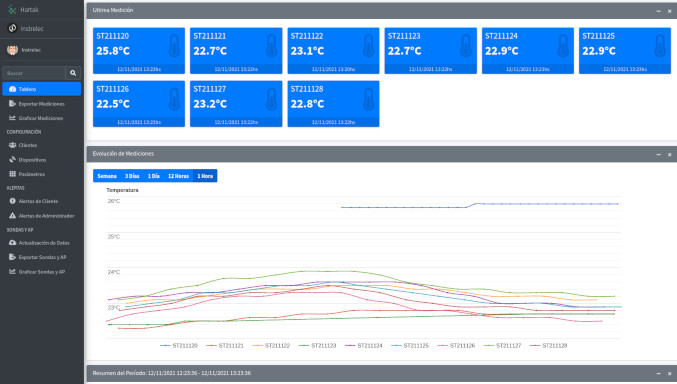
Task: Collapse the Última Medición panel
Action: [x=658, y=11]
